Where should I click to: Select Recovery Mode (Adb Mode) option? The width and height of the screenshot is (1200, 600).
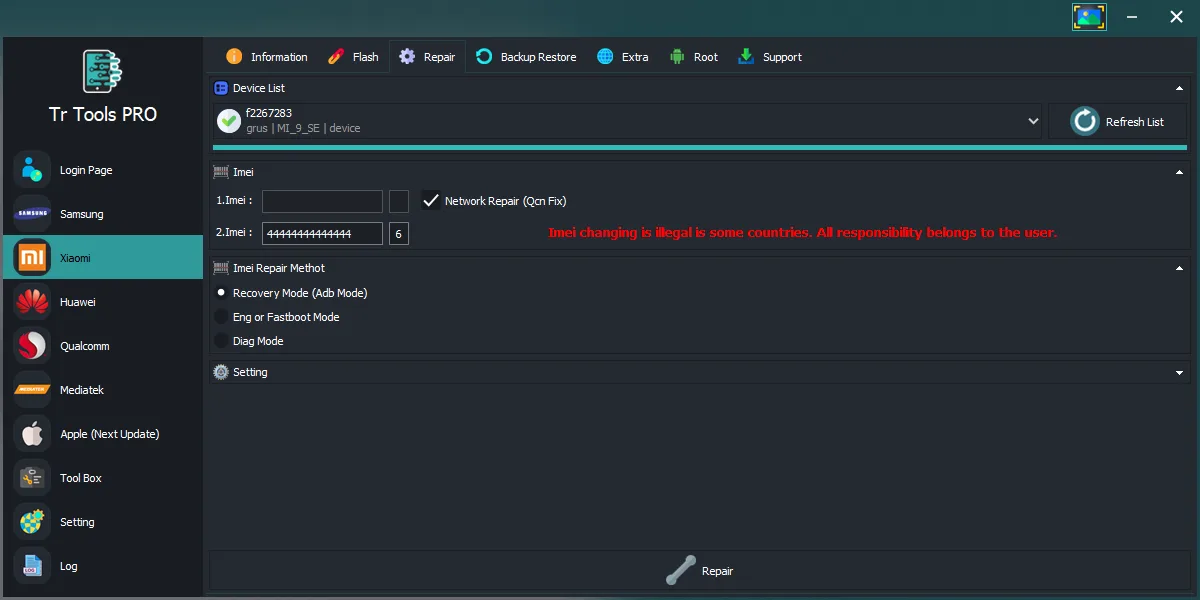221,293
